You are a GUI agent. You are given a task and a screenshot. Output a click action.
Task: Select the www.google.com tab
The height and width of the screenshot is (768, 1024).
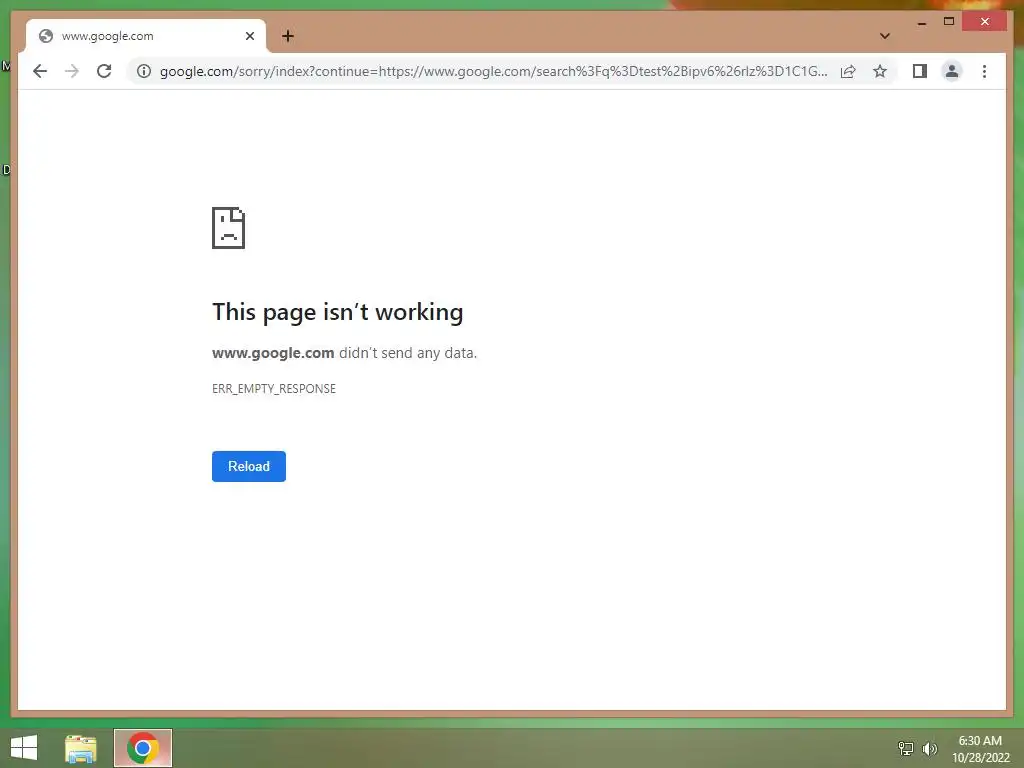click(x=146, y=36)
